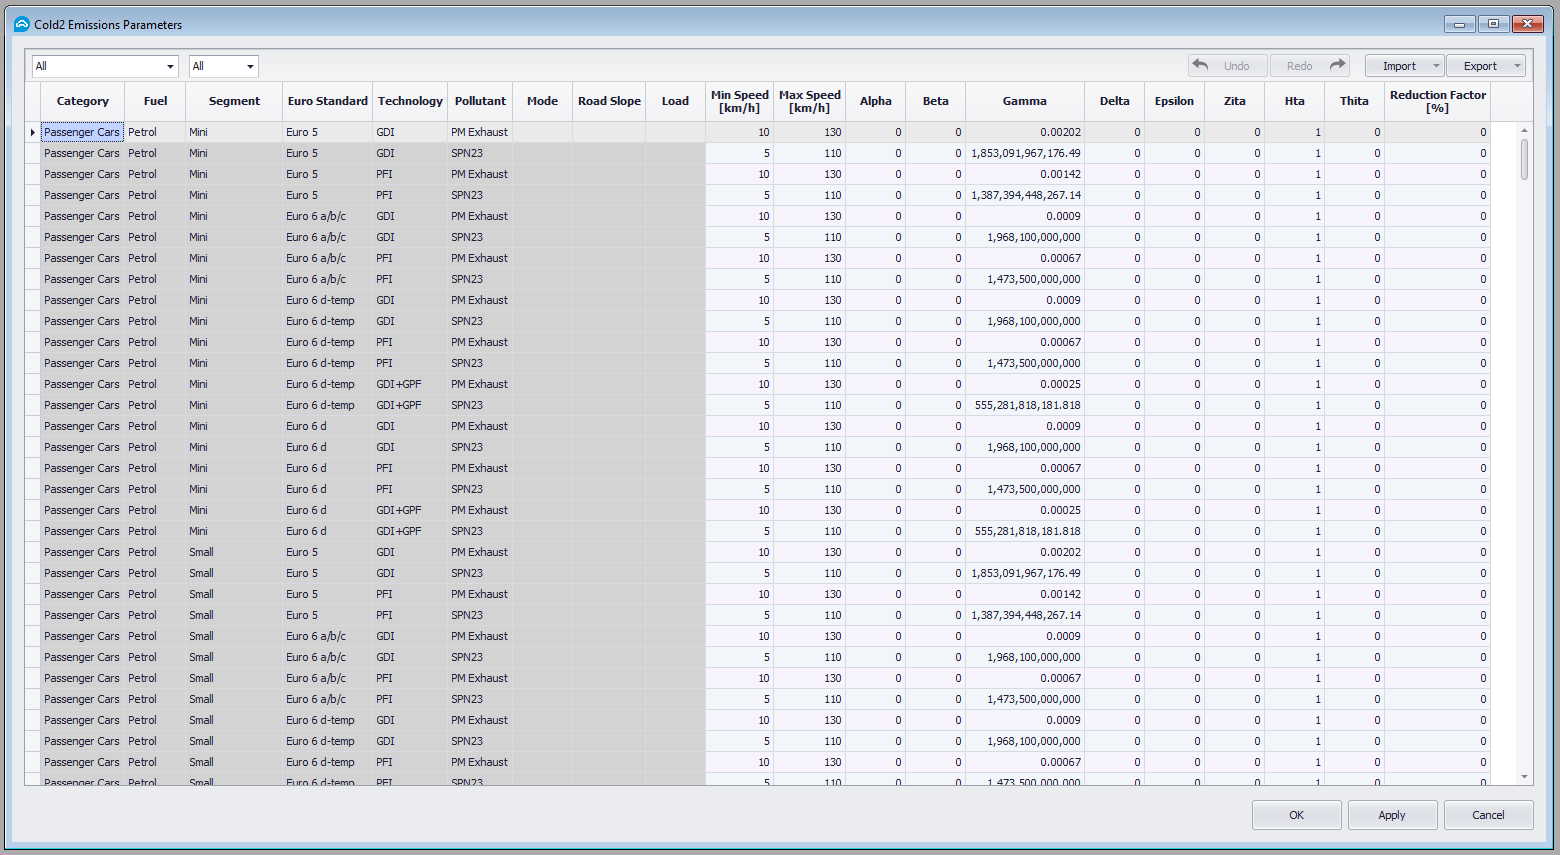Select the first PM Exhaust cell
The height and width of the screenshot is (855, 1560).
tap(479, 131)
